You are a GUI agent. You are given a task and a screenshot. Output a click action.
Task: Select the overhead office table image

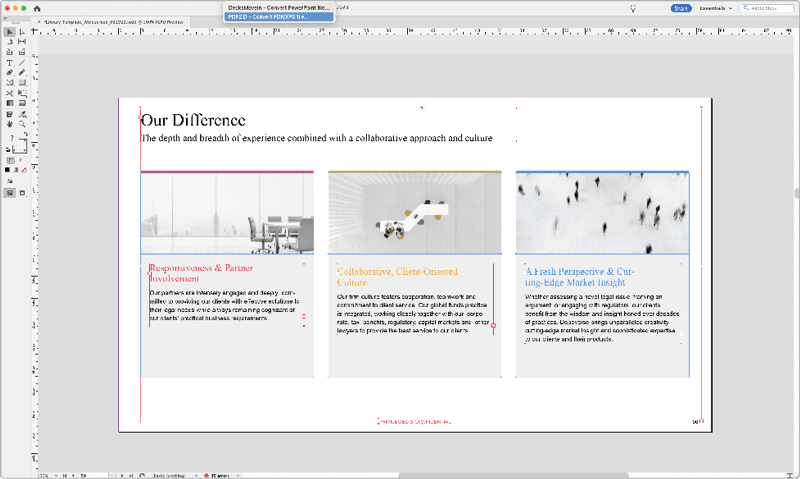[415, 213]
